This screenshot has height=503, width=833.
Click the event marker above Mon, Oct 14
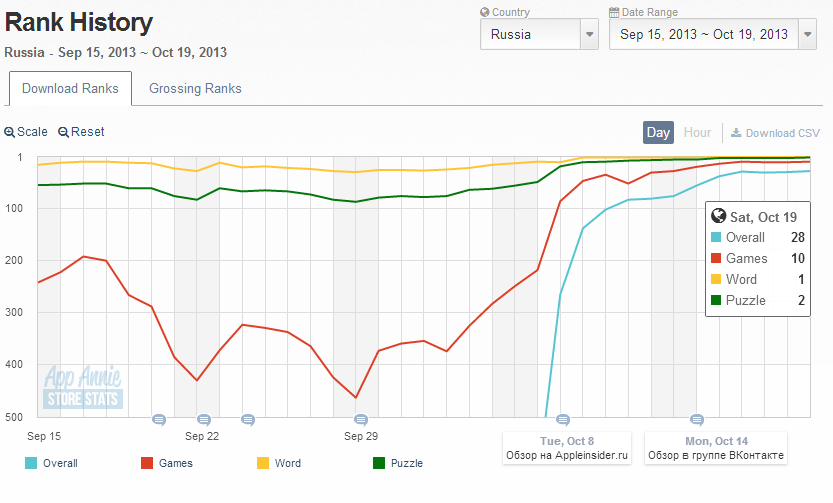pos(697,420)
